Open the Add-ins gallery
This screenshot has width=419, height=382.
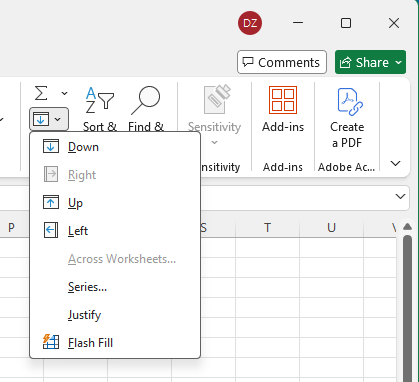pyautogui.click(x=283, y=109)
